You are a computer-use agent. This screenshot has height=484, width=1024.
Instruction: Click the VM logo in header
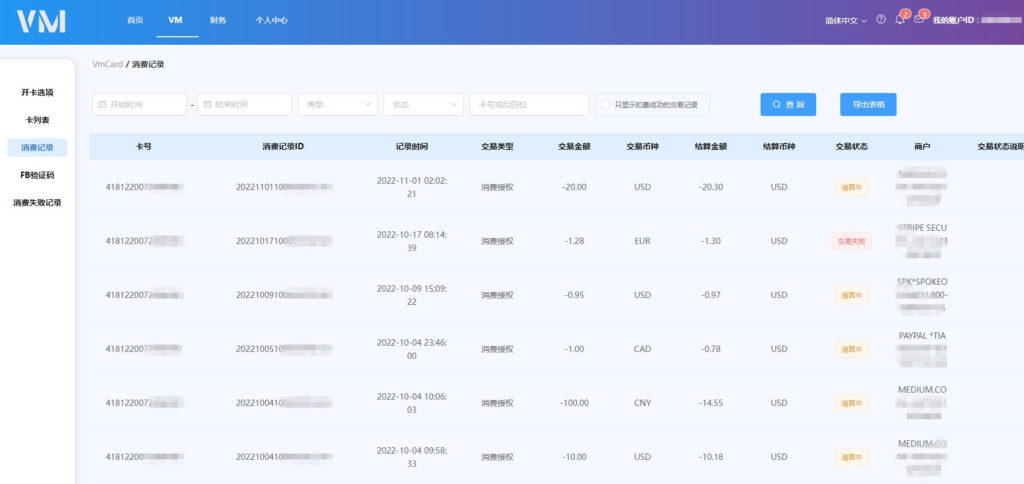[x=41, y=21]
